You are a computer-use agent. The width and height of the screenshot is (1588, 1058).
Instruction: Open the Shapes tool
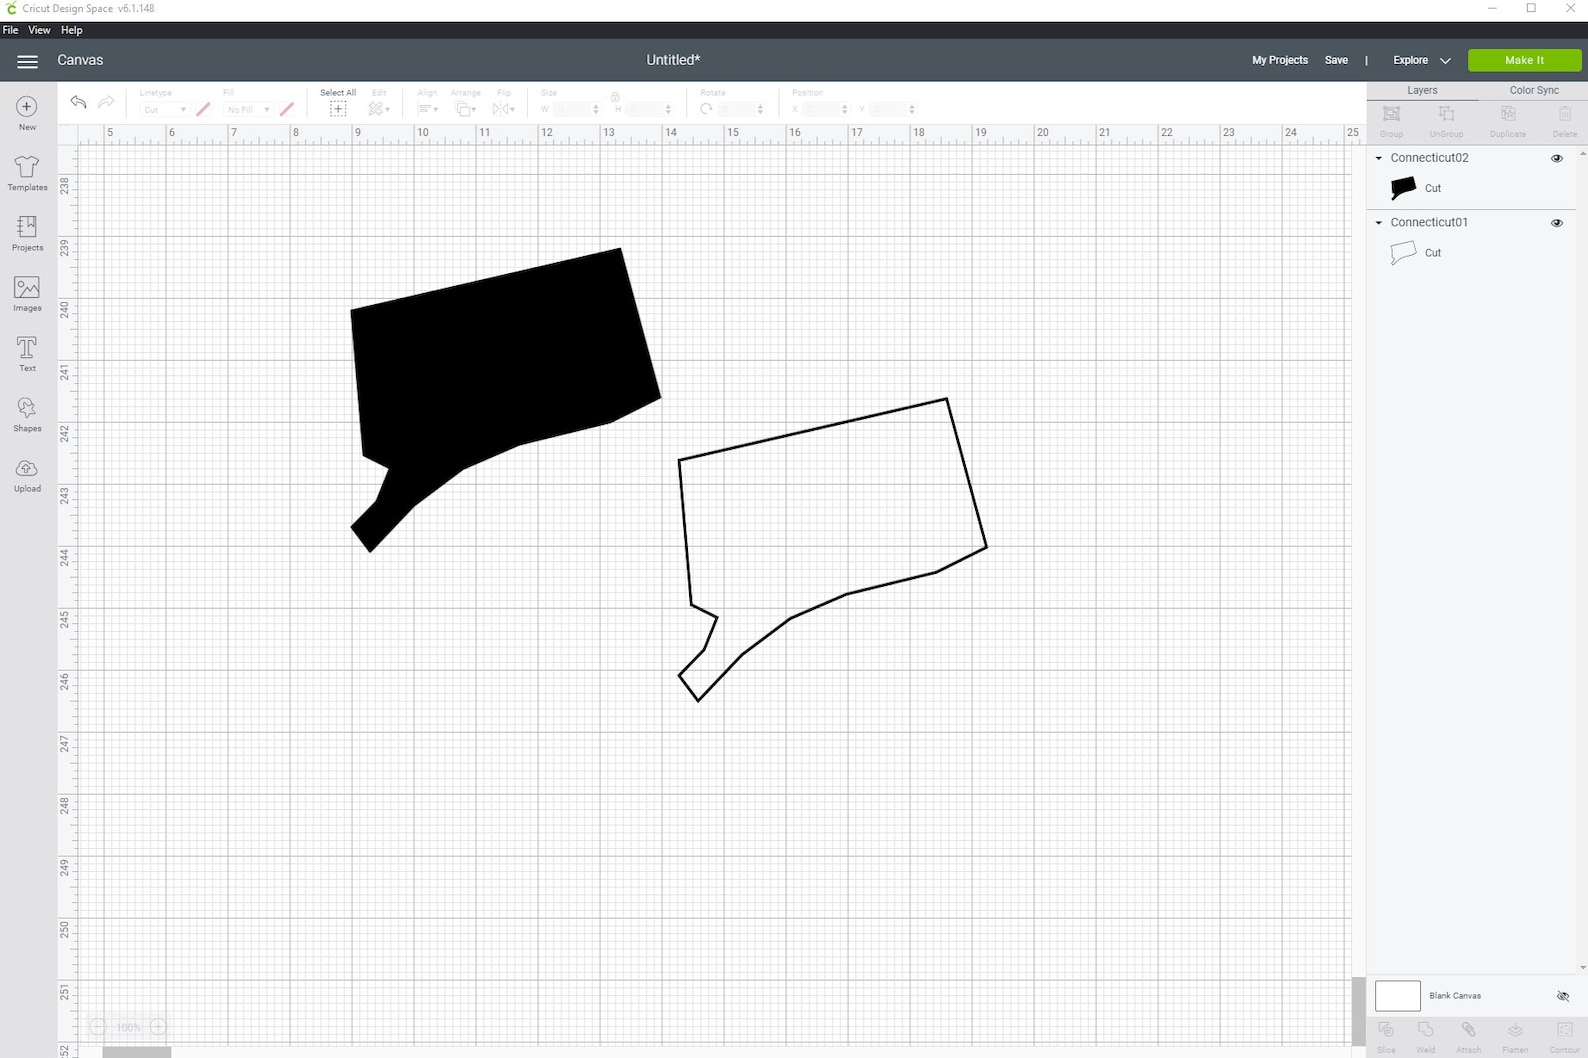27,414
